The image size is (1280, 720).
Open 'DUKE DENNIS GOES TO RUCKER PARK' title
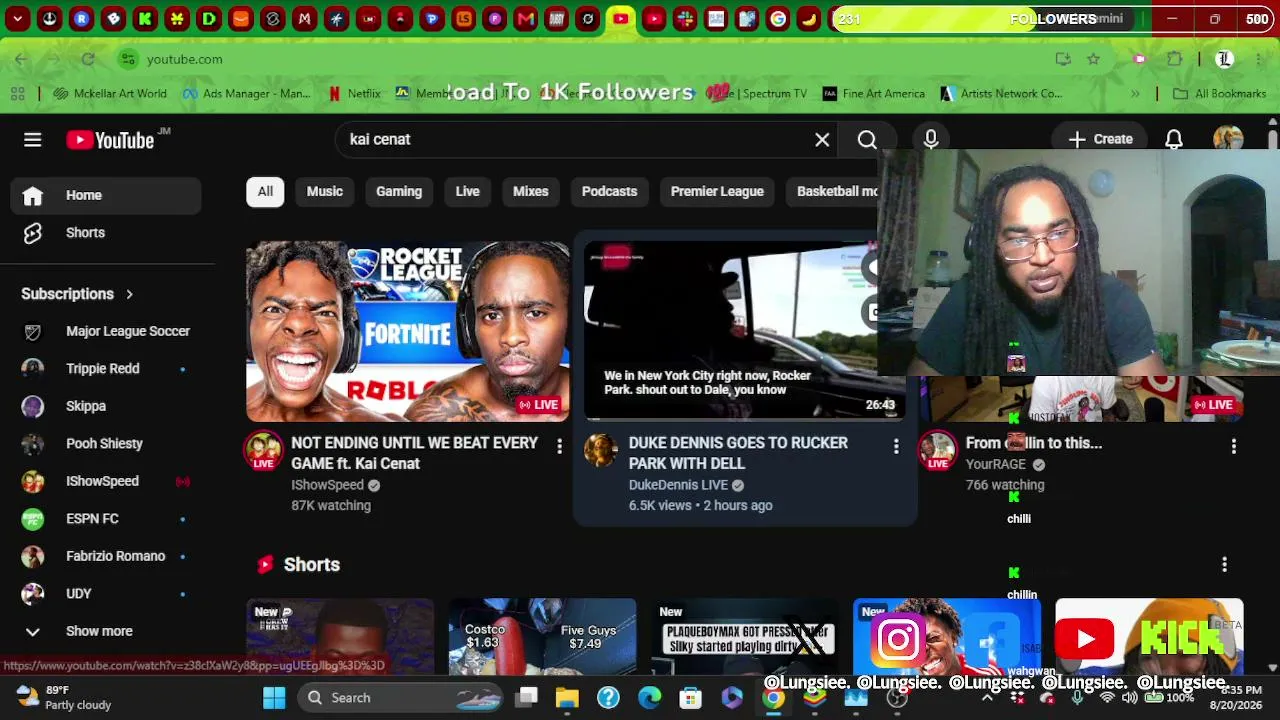click(738, 453)
